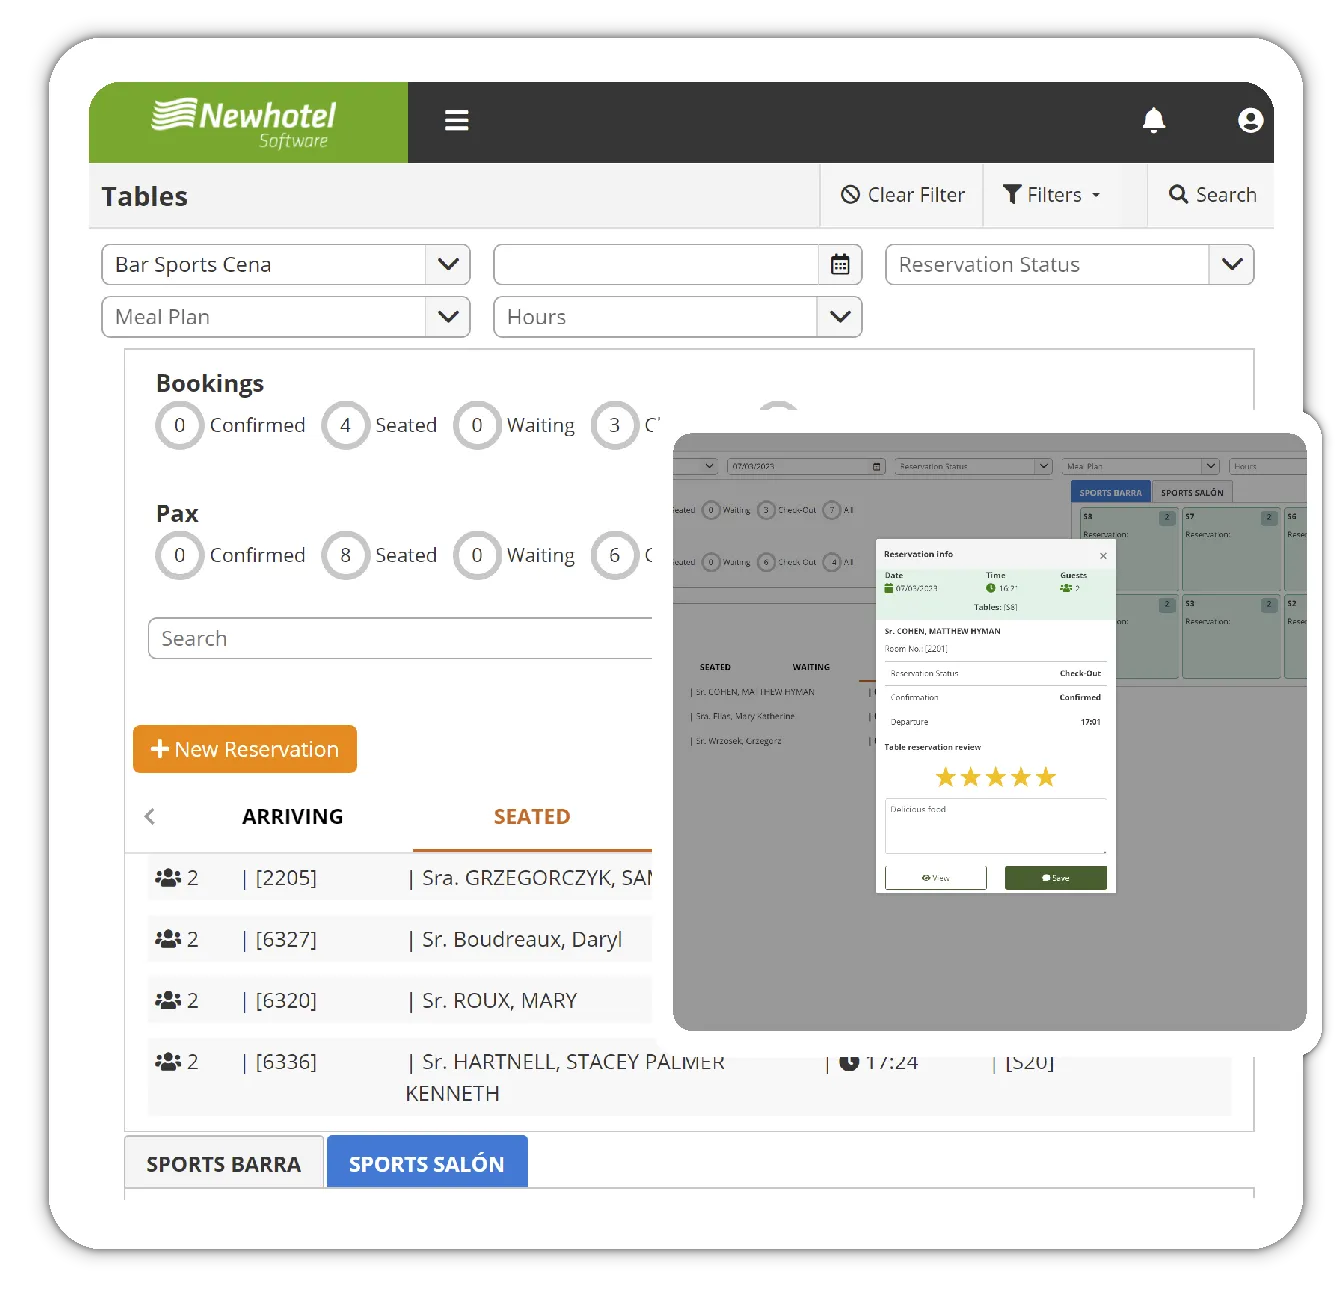Click the green clock icon in Reservation Info
Screen dimensions: 1343x1294
(991, 588)
